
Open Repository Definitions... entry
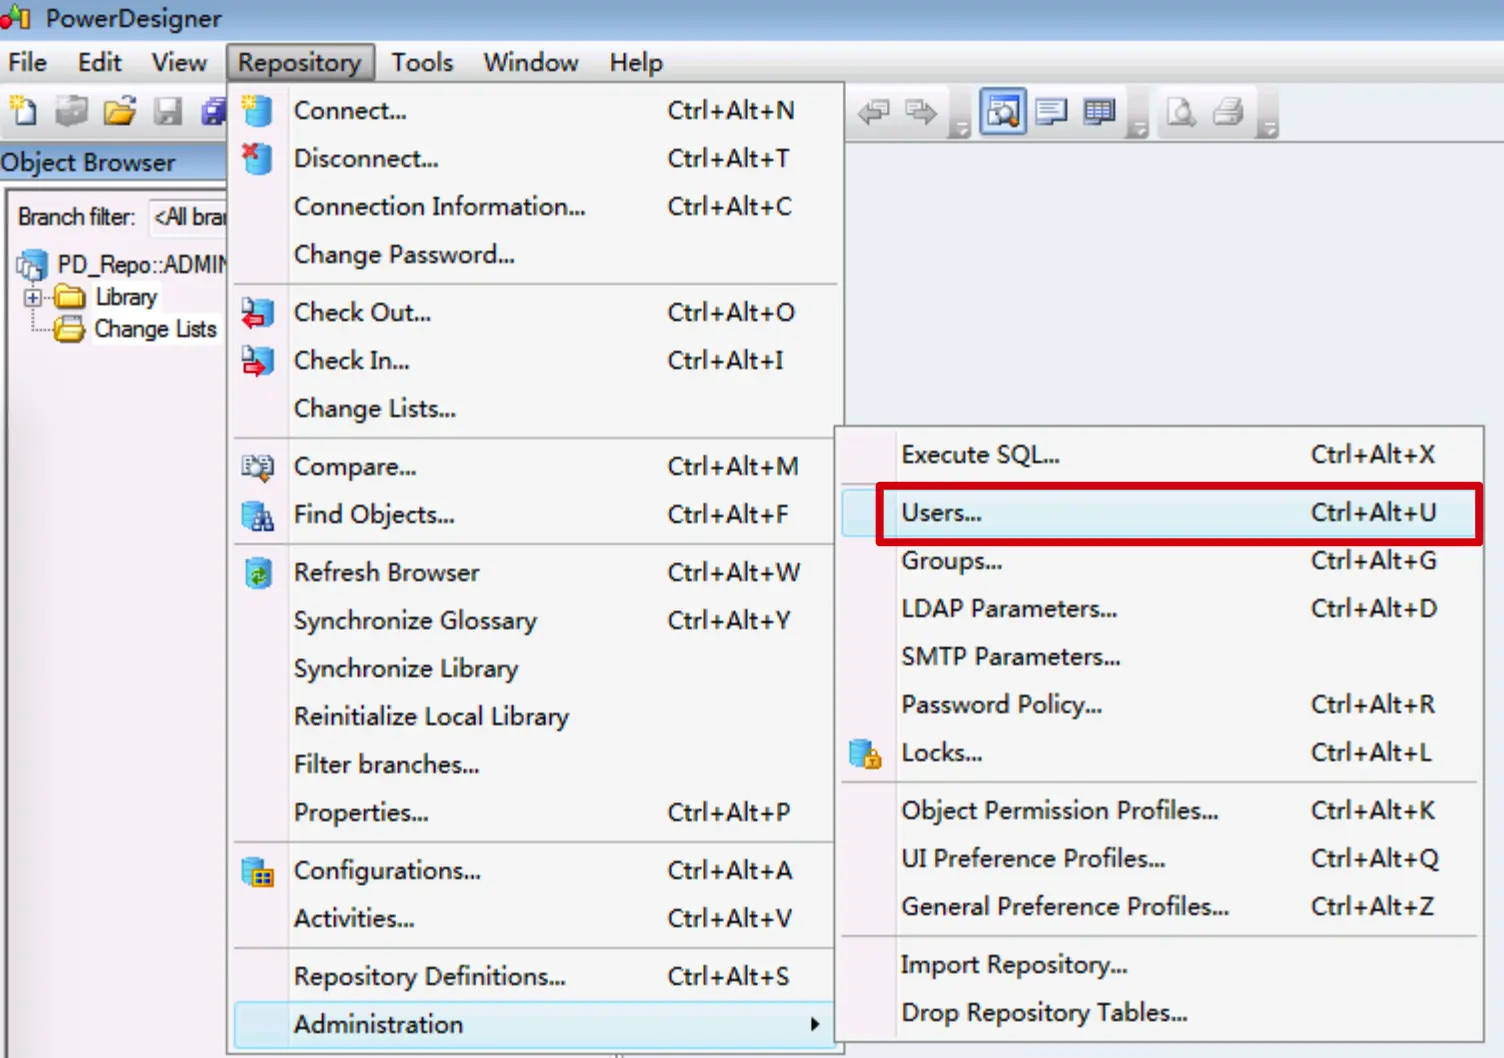point(536,977)
